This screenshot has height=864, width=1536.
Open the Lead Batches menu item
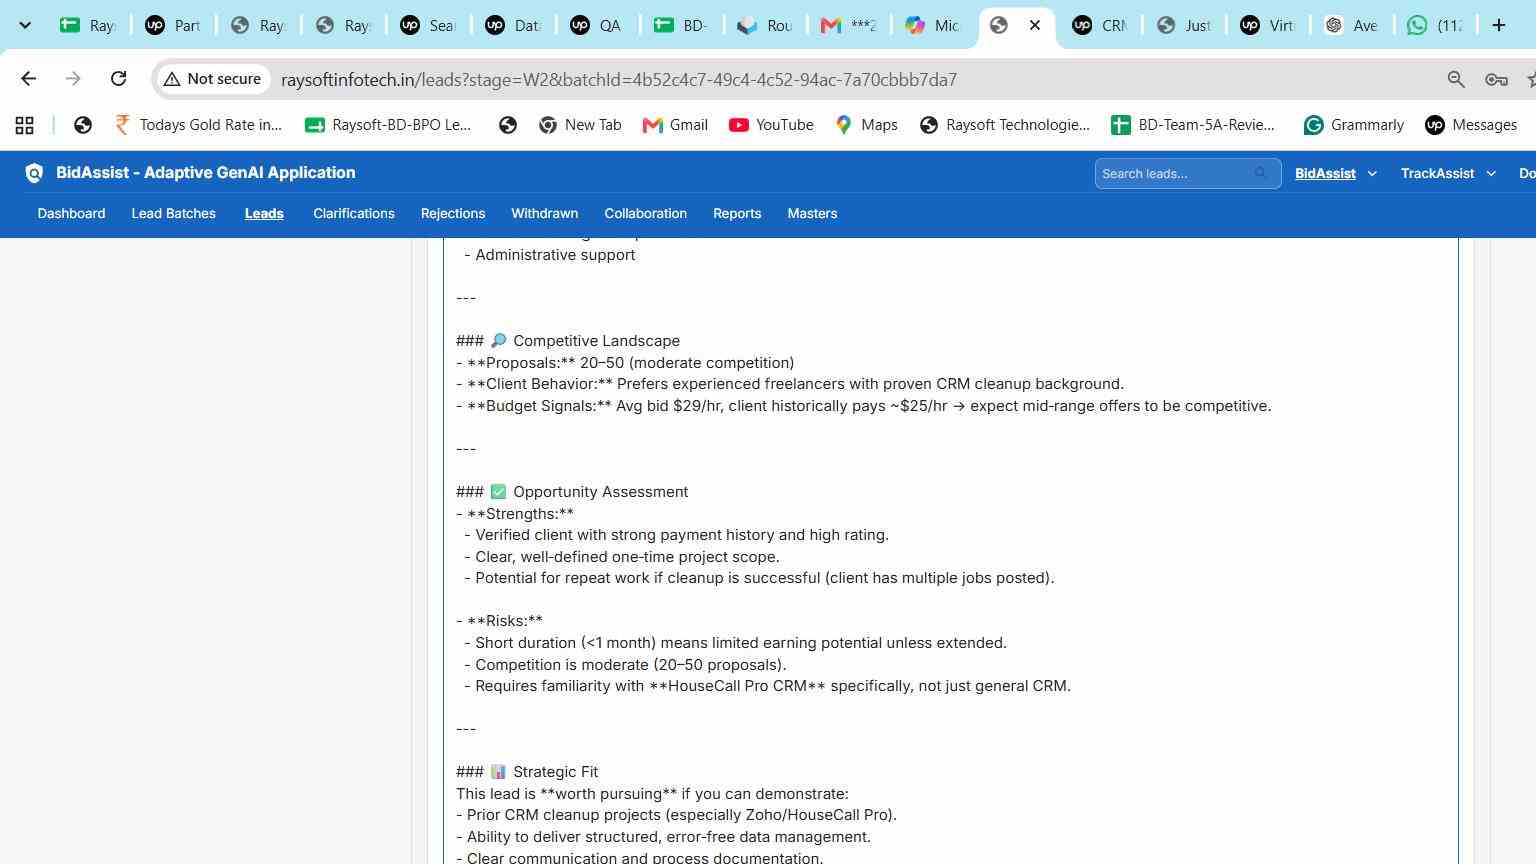coord(173,214)
